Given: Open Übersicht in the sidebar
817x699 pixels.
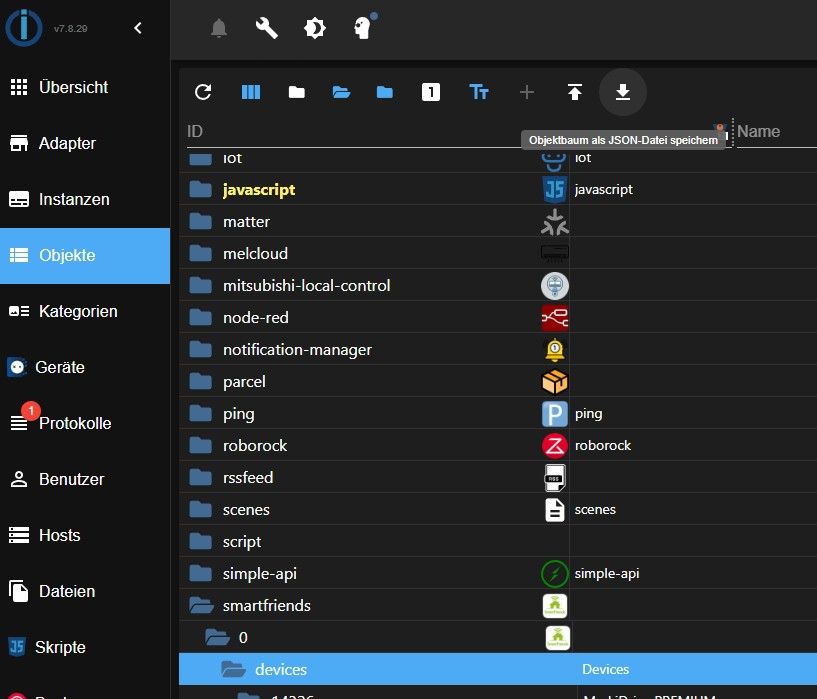Looking at the screenshot, I should pos(85,87).
